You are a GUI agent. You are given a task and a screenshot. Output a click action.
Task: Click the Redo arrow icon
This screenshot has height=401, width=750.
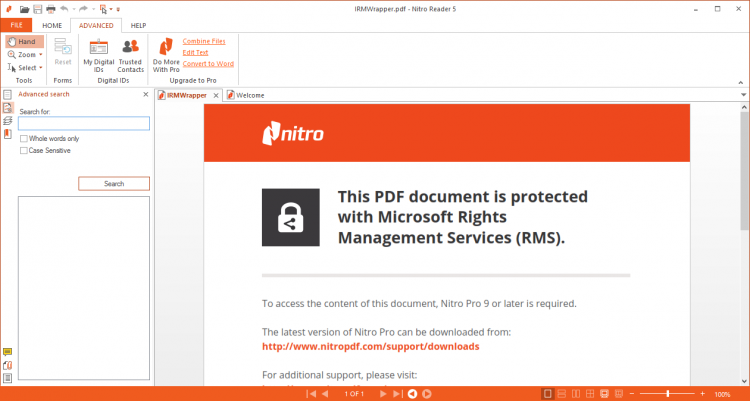click(x=83, y=9)
